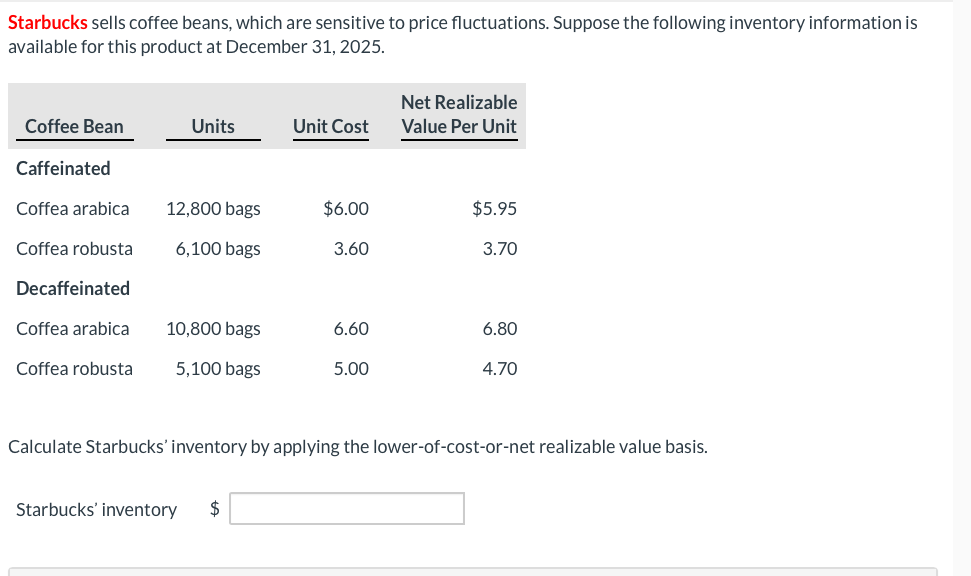
Task: Select the 4.70 net realizable value
Action: [499, 368]
